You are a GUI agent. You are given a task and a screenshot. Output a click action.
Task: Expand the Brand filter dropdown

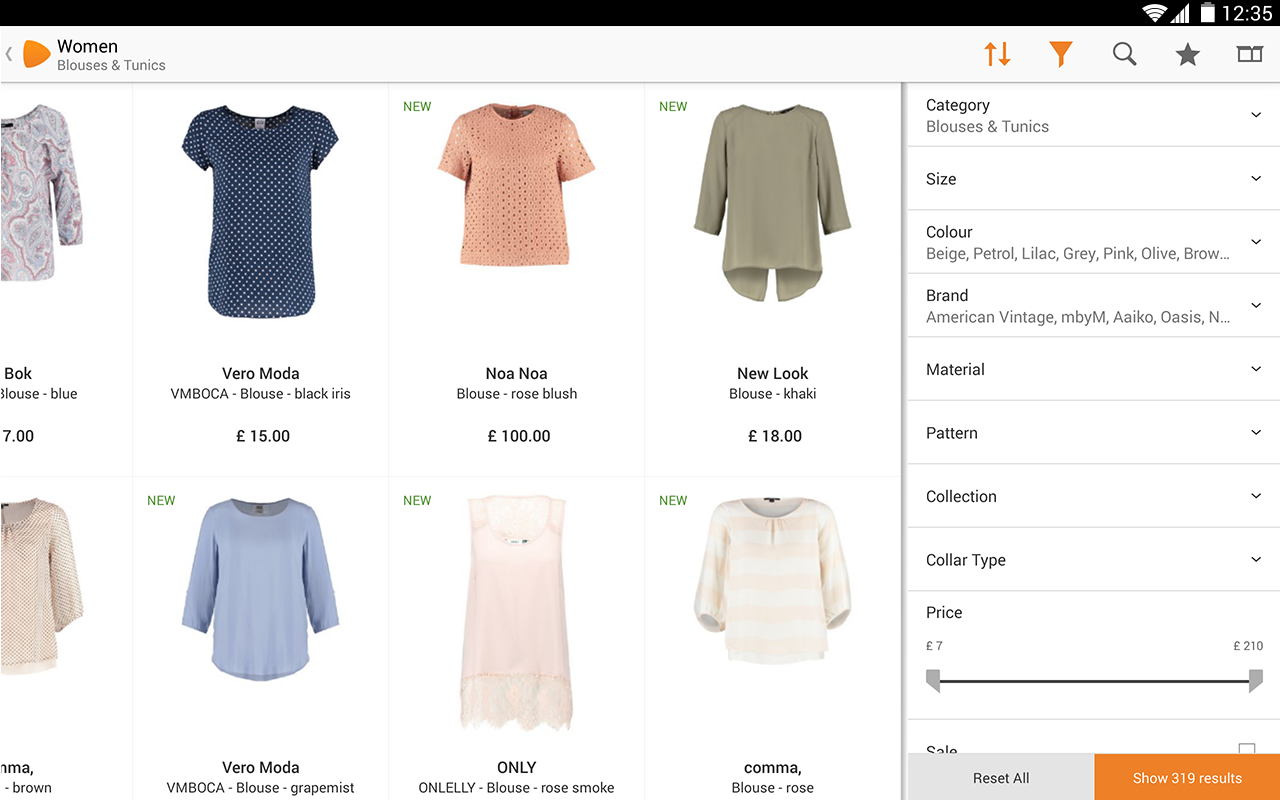coord(1092,306)
